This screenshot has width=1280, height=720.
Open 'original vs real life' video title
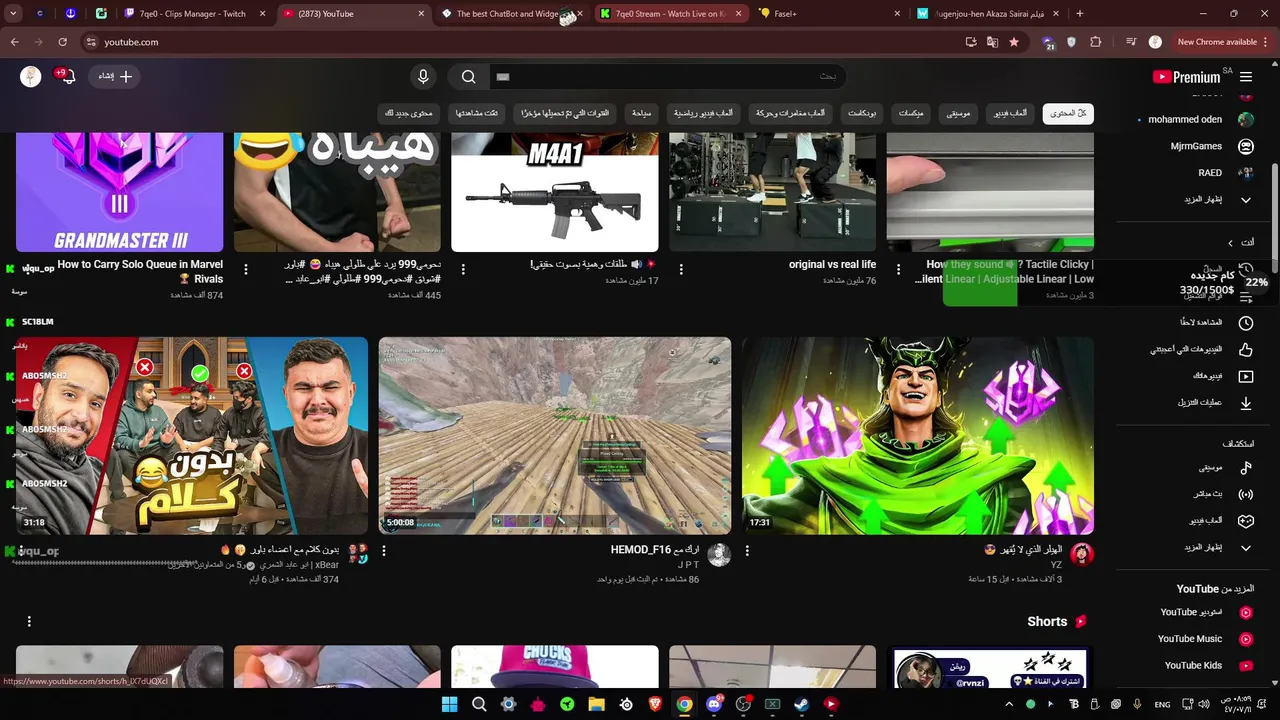832,265
